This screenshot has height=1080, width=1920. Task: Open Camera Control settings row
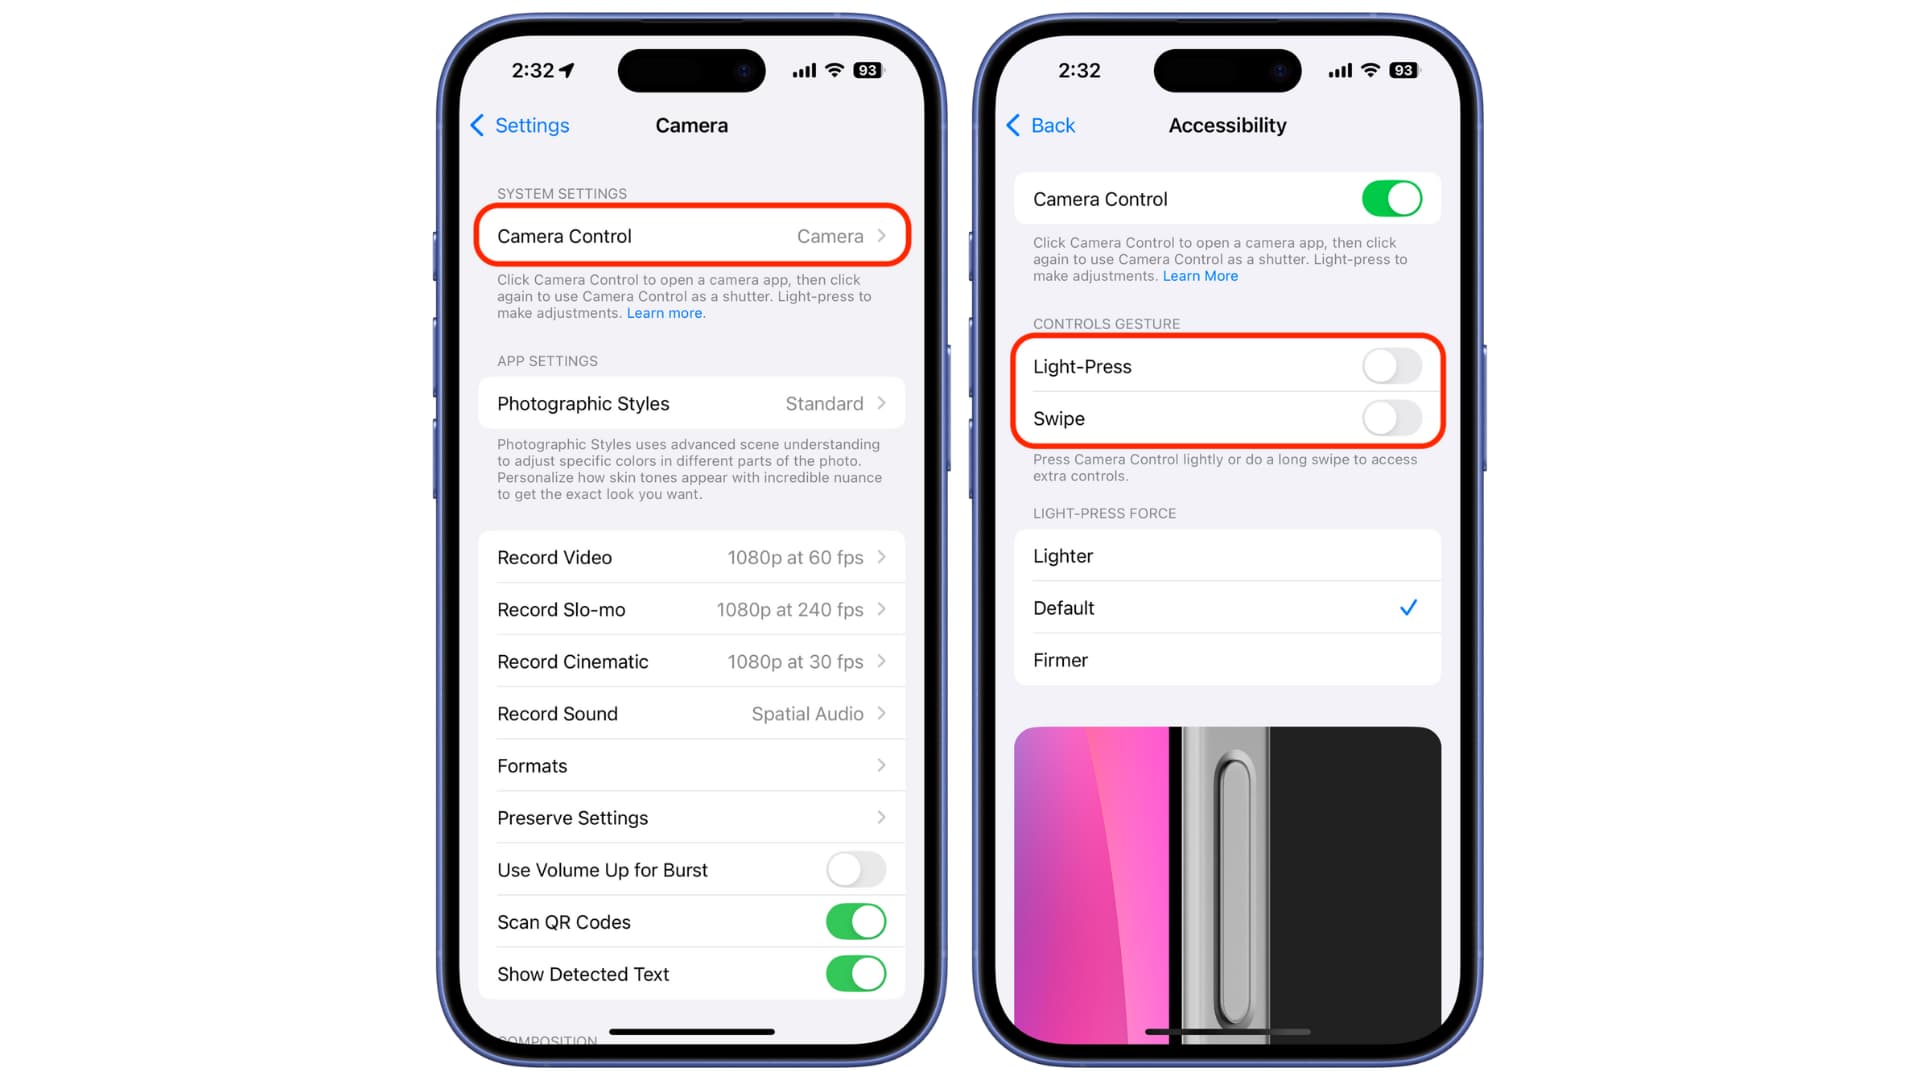[x=691, y=236]
